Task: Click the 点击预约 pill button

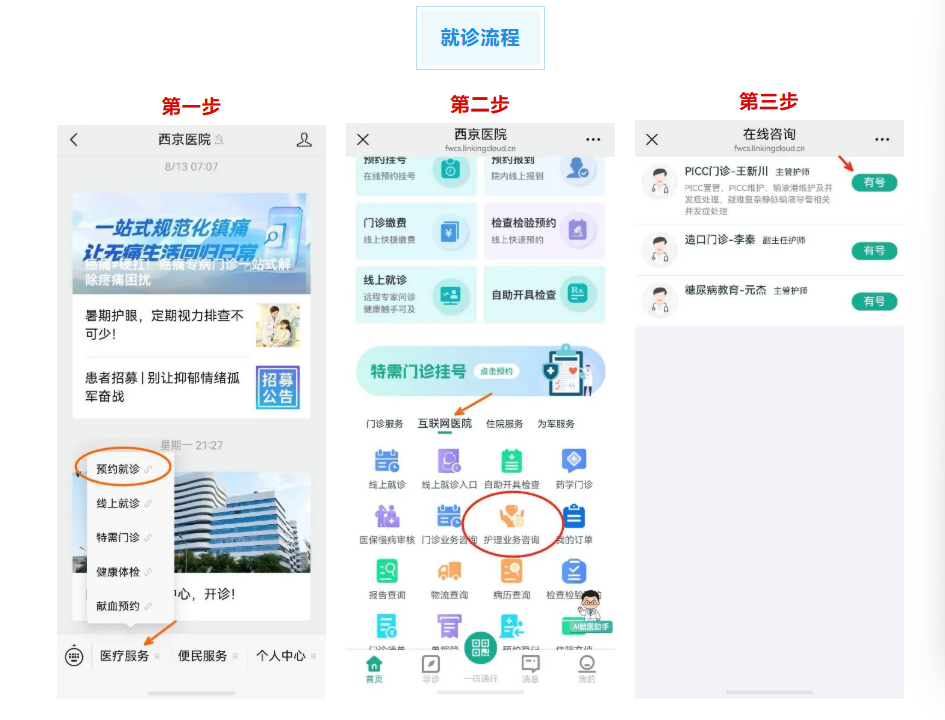Action: click(x=497, y=371)
